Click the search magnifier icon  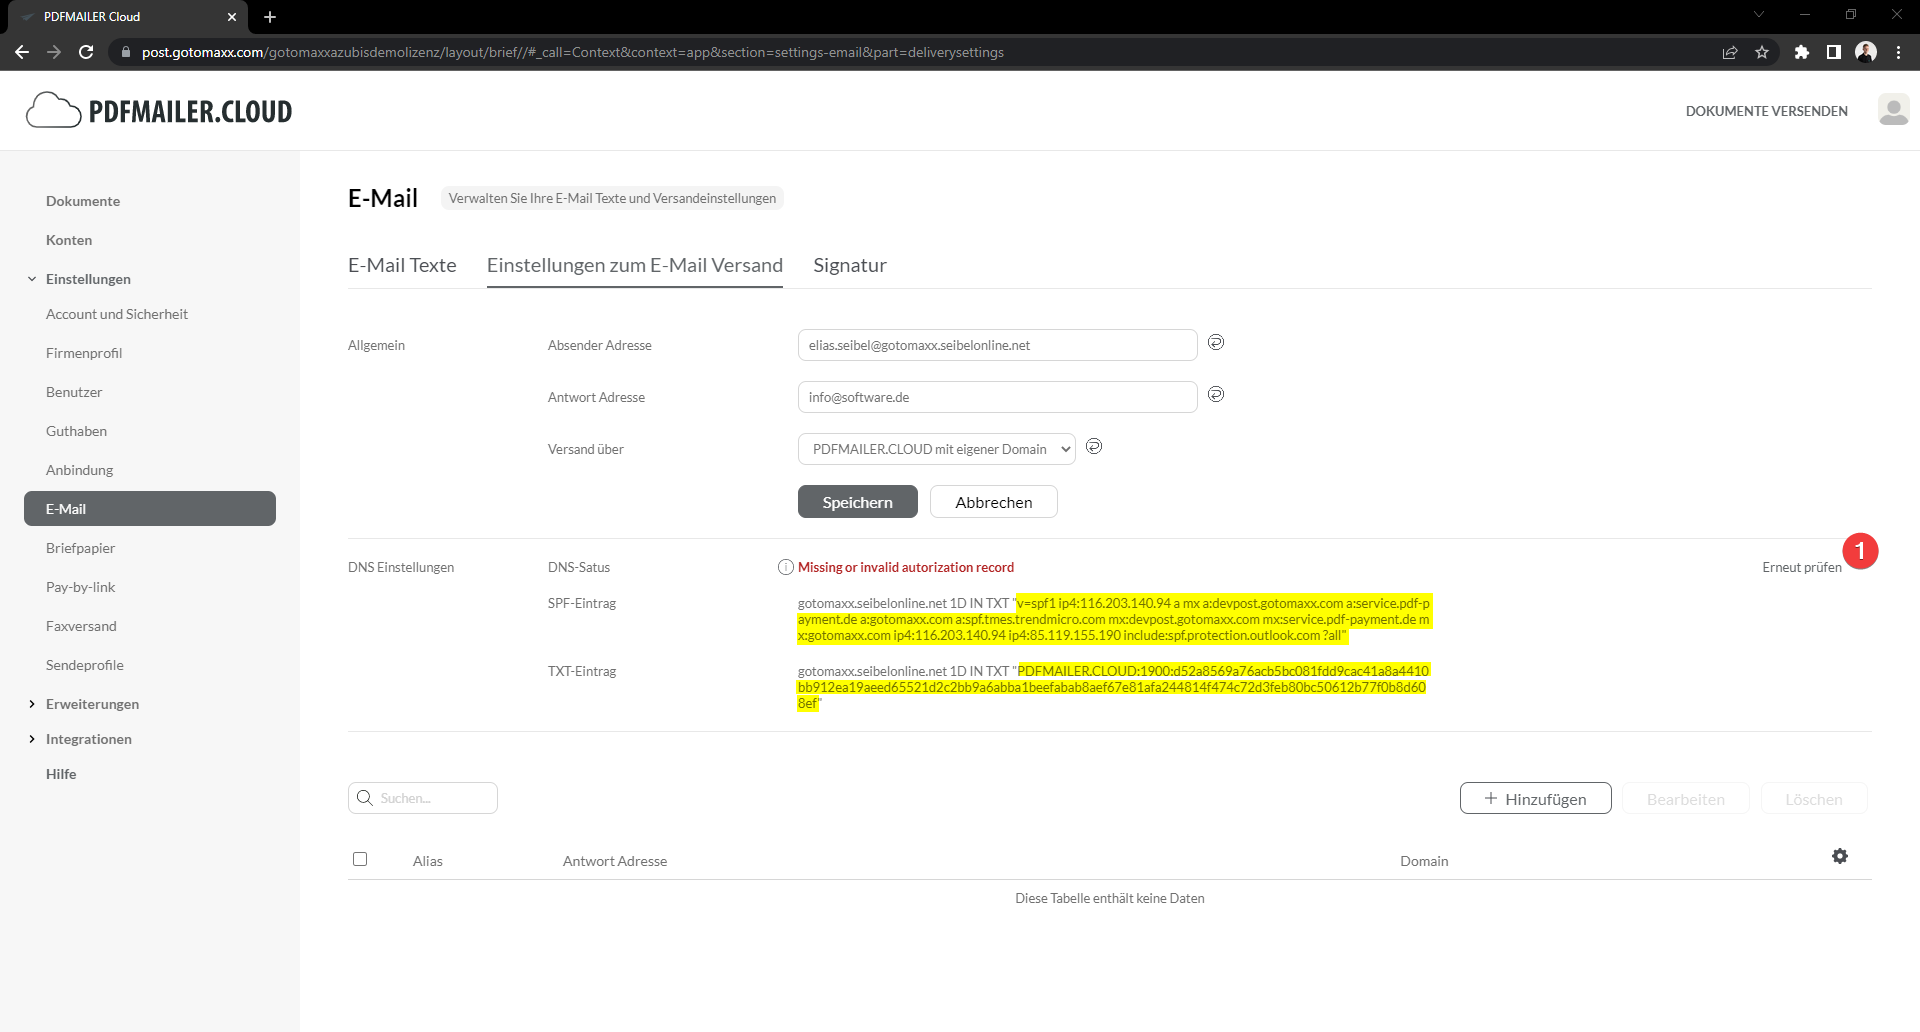[365, 798]
